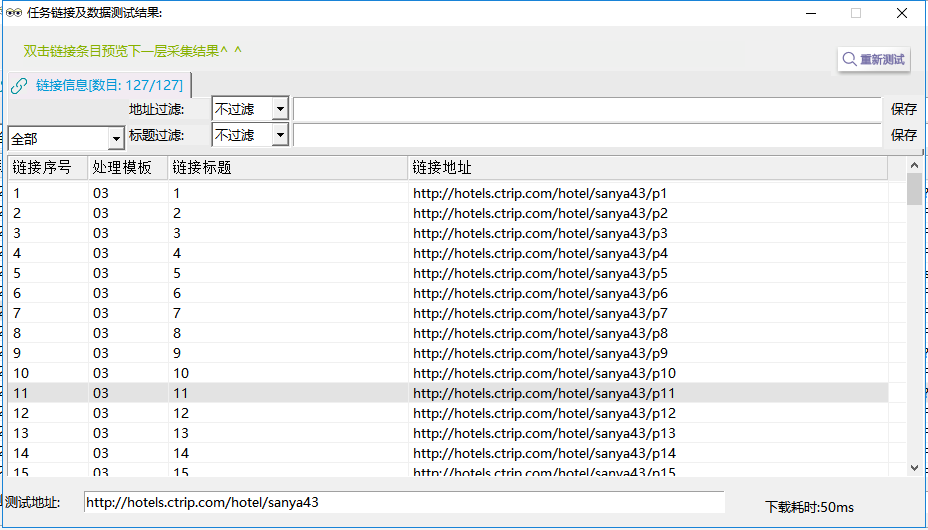The width and height of the screenshot is (928, 530).
Task: Select the row with URL ending /p1
Action: [448, 193]
